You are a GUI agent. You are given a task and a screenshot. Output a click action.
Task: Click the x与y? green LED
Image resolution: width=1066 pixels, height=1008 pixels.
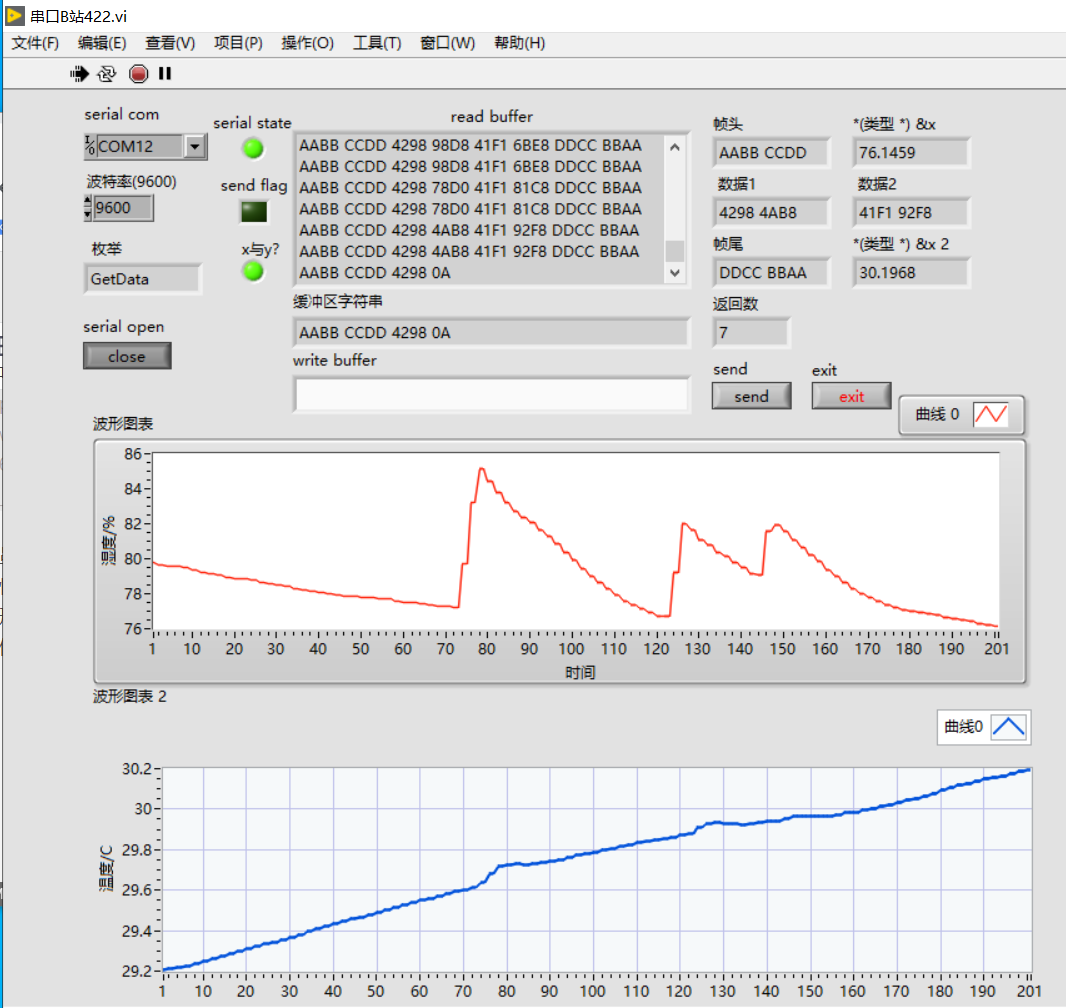click(x=253, y=271)
